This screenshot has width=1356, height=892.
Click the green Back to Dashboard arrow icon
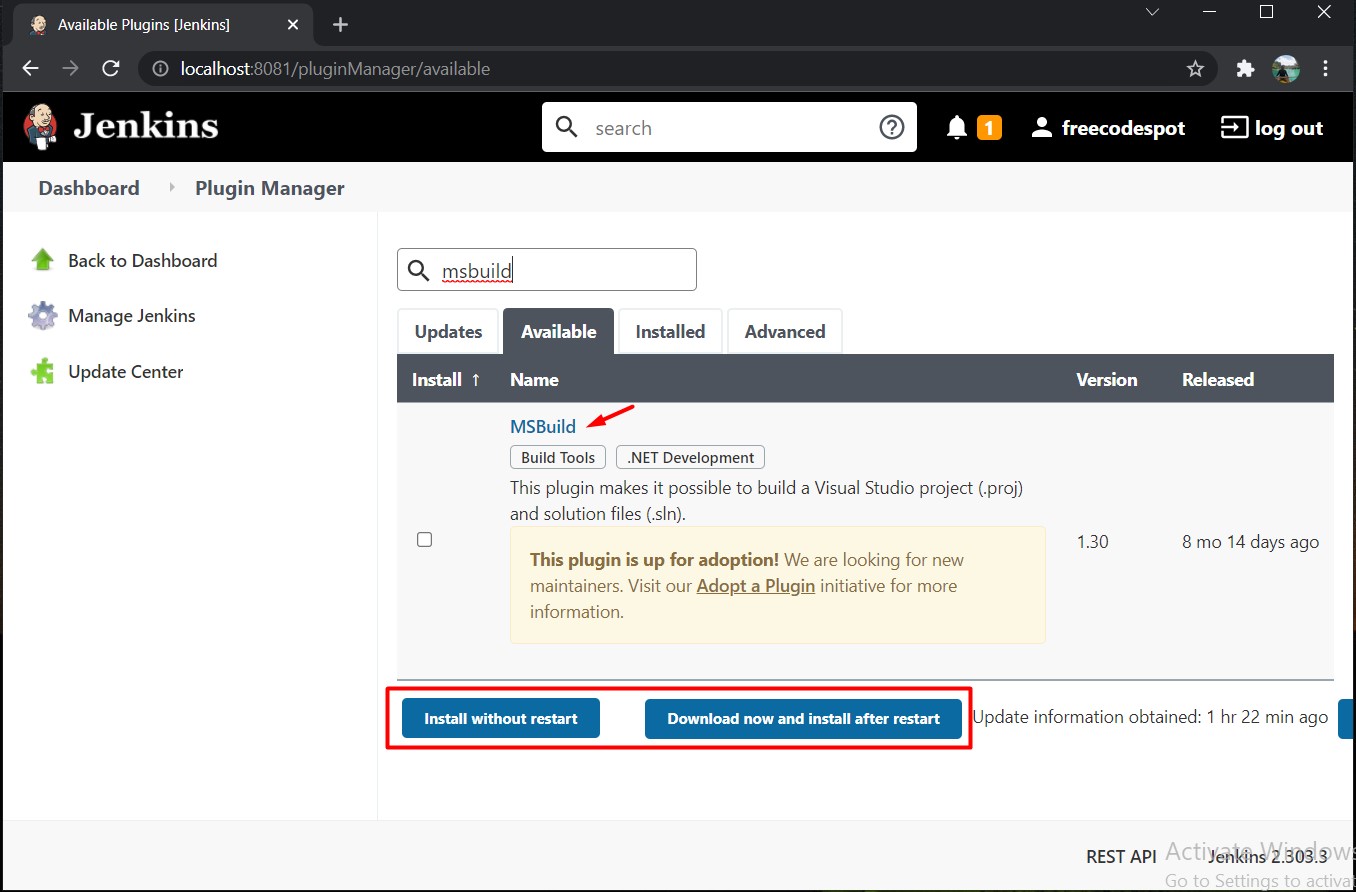(x=43, y=260)
